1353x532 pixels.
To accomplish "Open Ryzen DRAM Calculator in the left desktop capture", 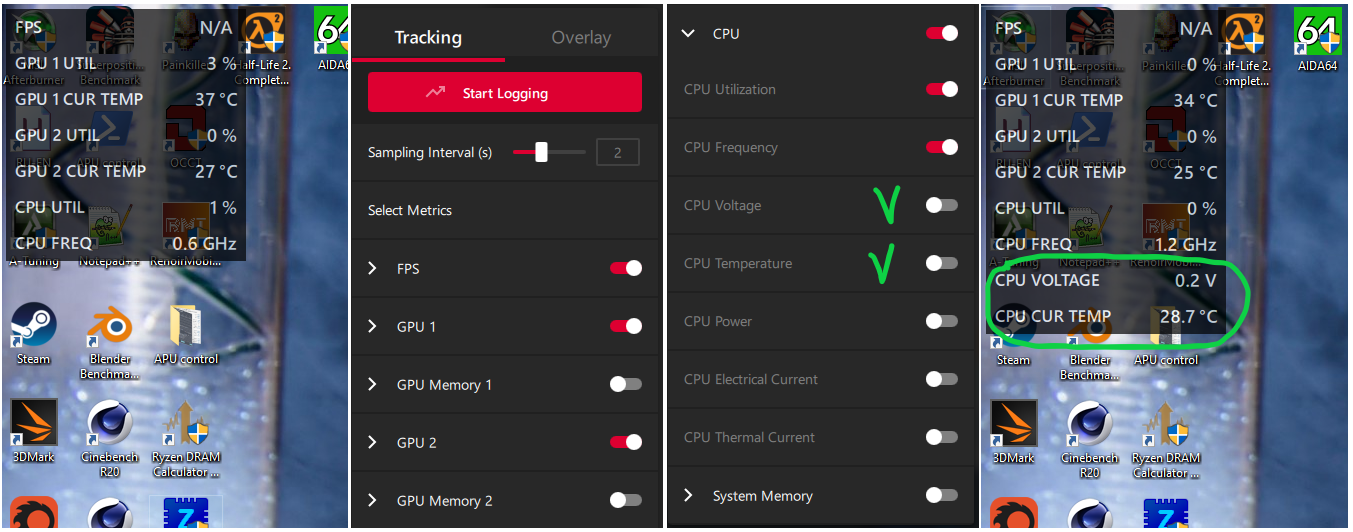I will tap(186, 424).
